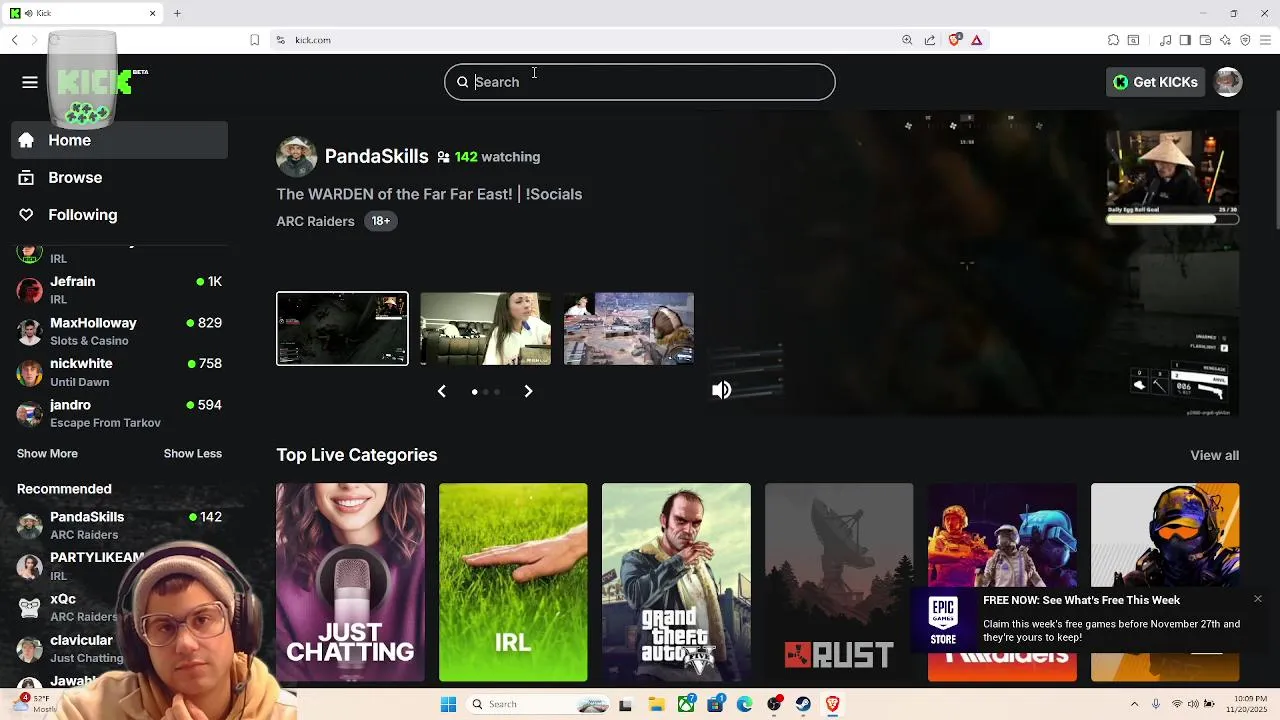The width and height of the screenshot is (1280, 720).
Task: Click the share page icon
Action: pyautogui.click(x=930, y=40)
